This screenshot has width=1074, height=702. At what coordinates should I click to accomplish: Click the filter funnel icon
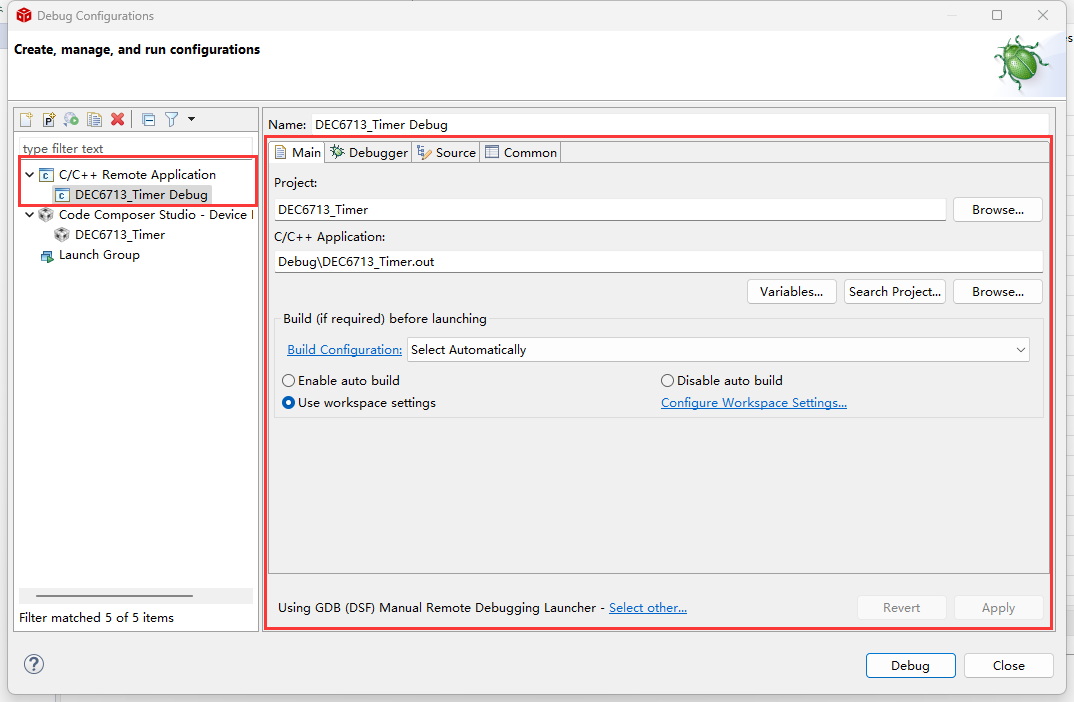click(x=171, y=119)
